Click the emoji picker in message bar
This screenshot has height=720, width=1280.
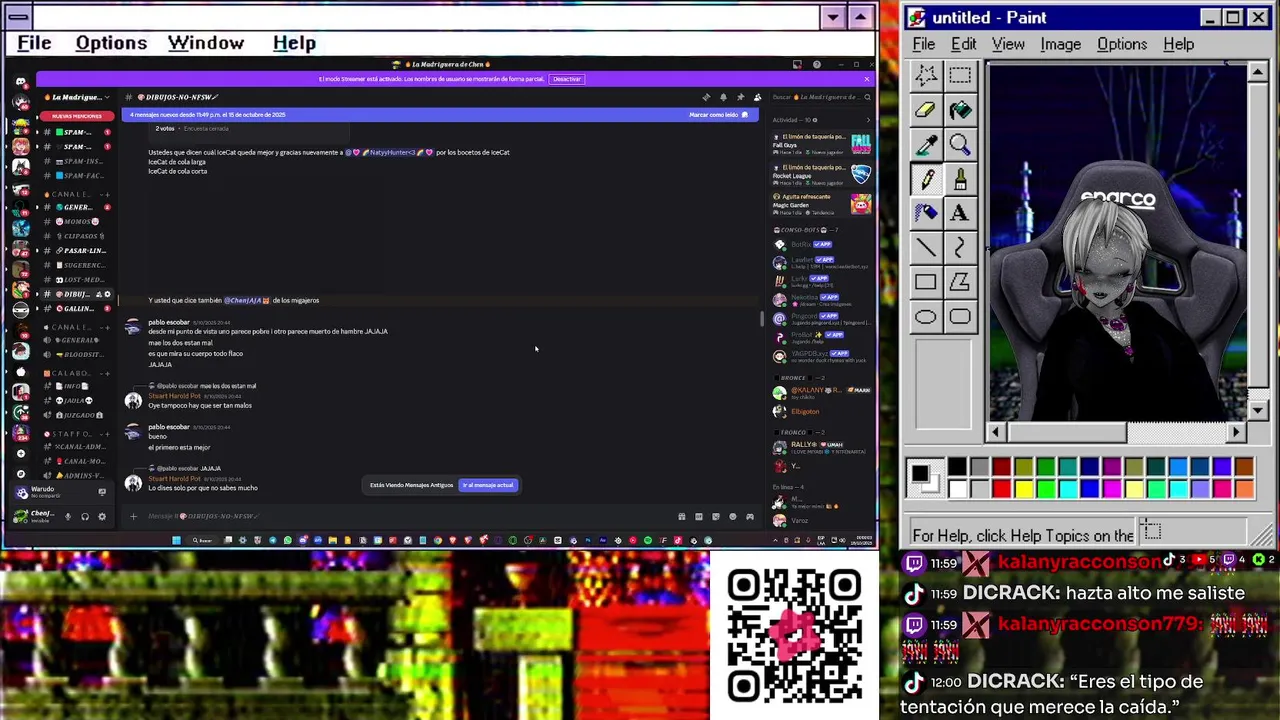tap(732, 516)
